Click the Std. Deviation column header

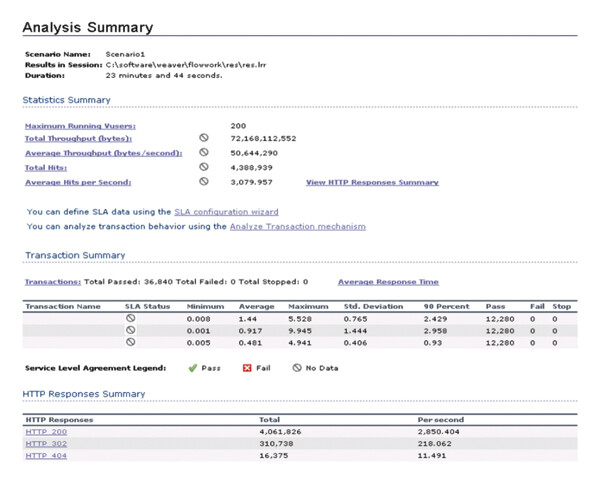(373, 306)
